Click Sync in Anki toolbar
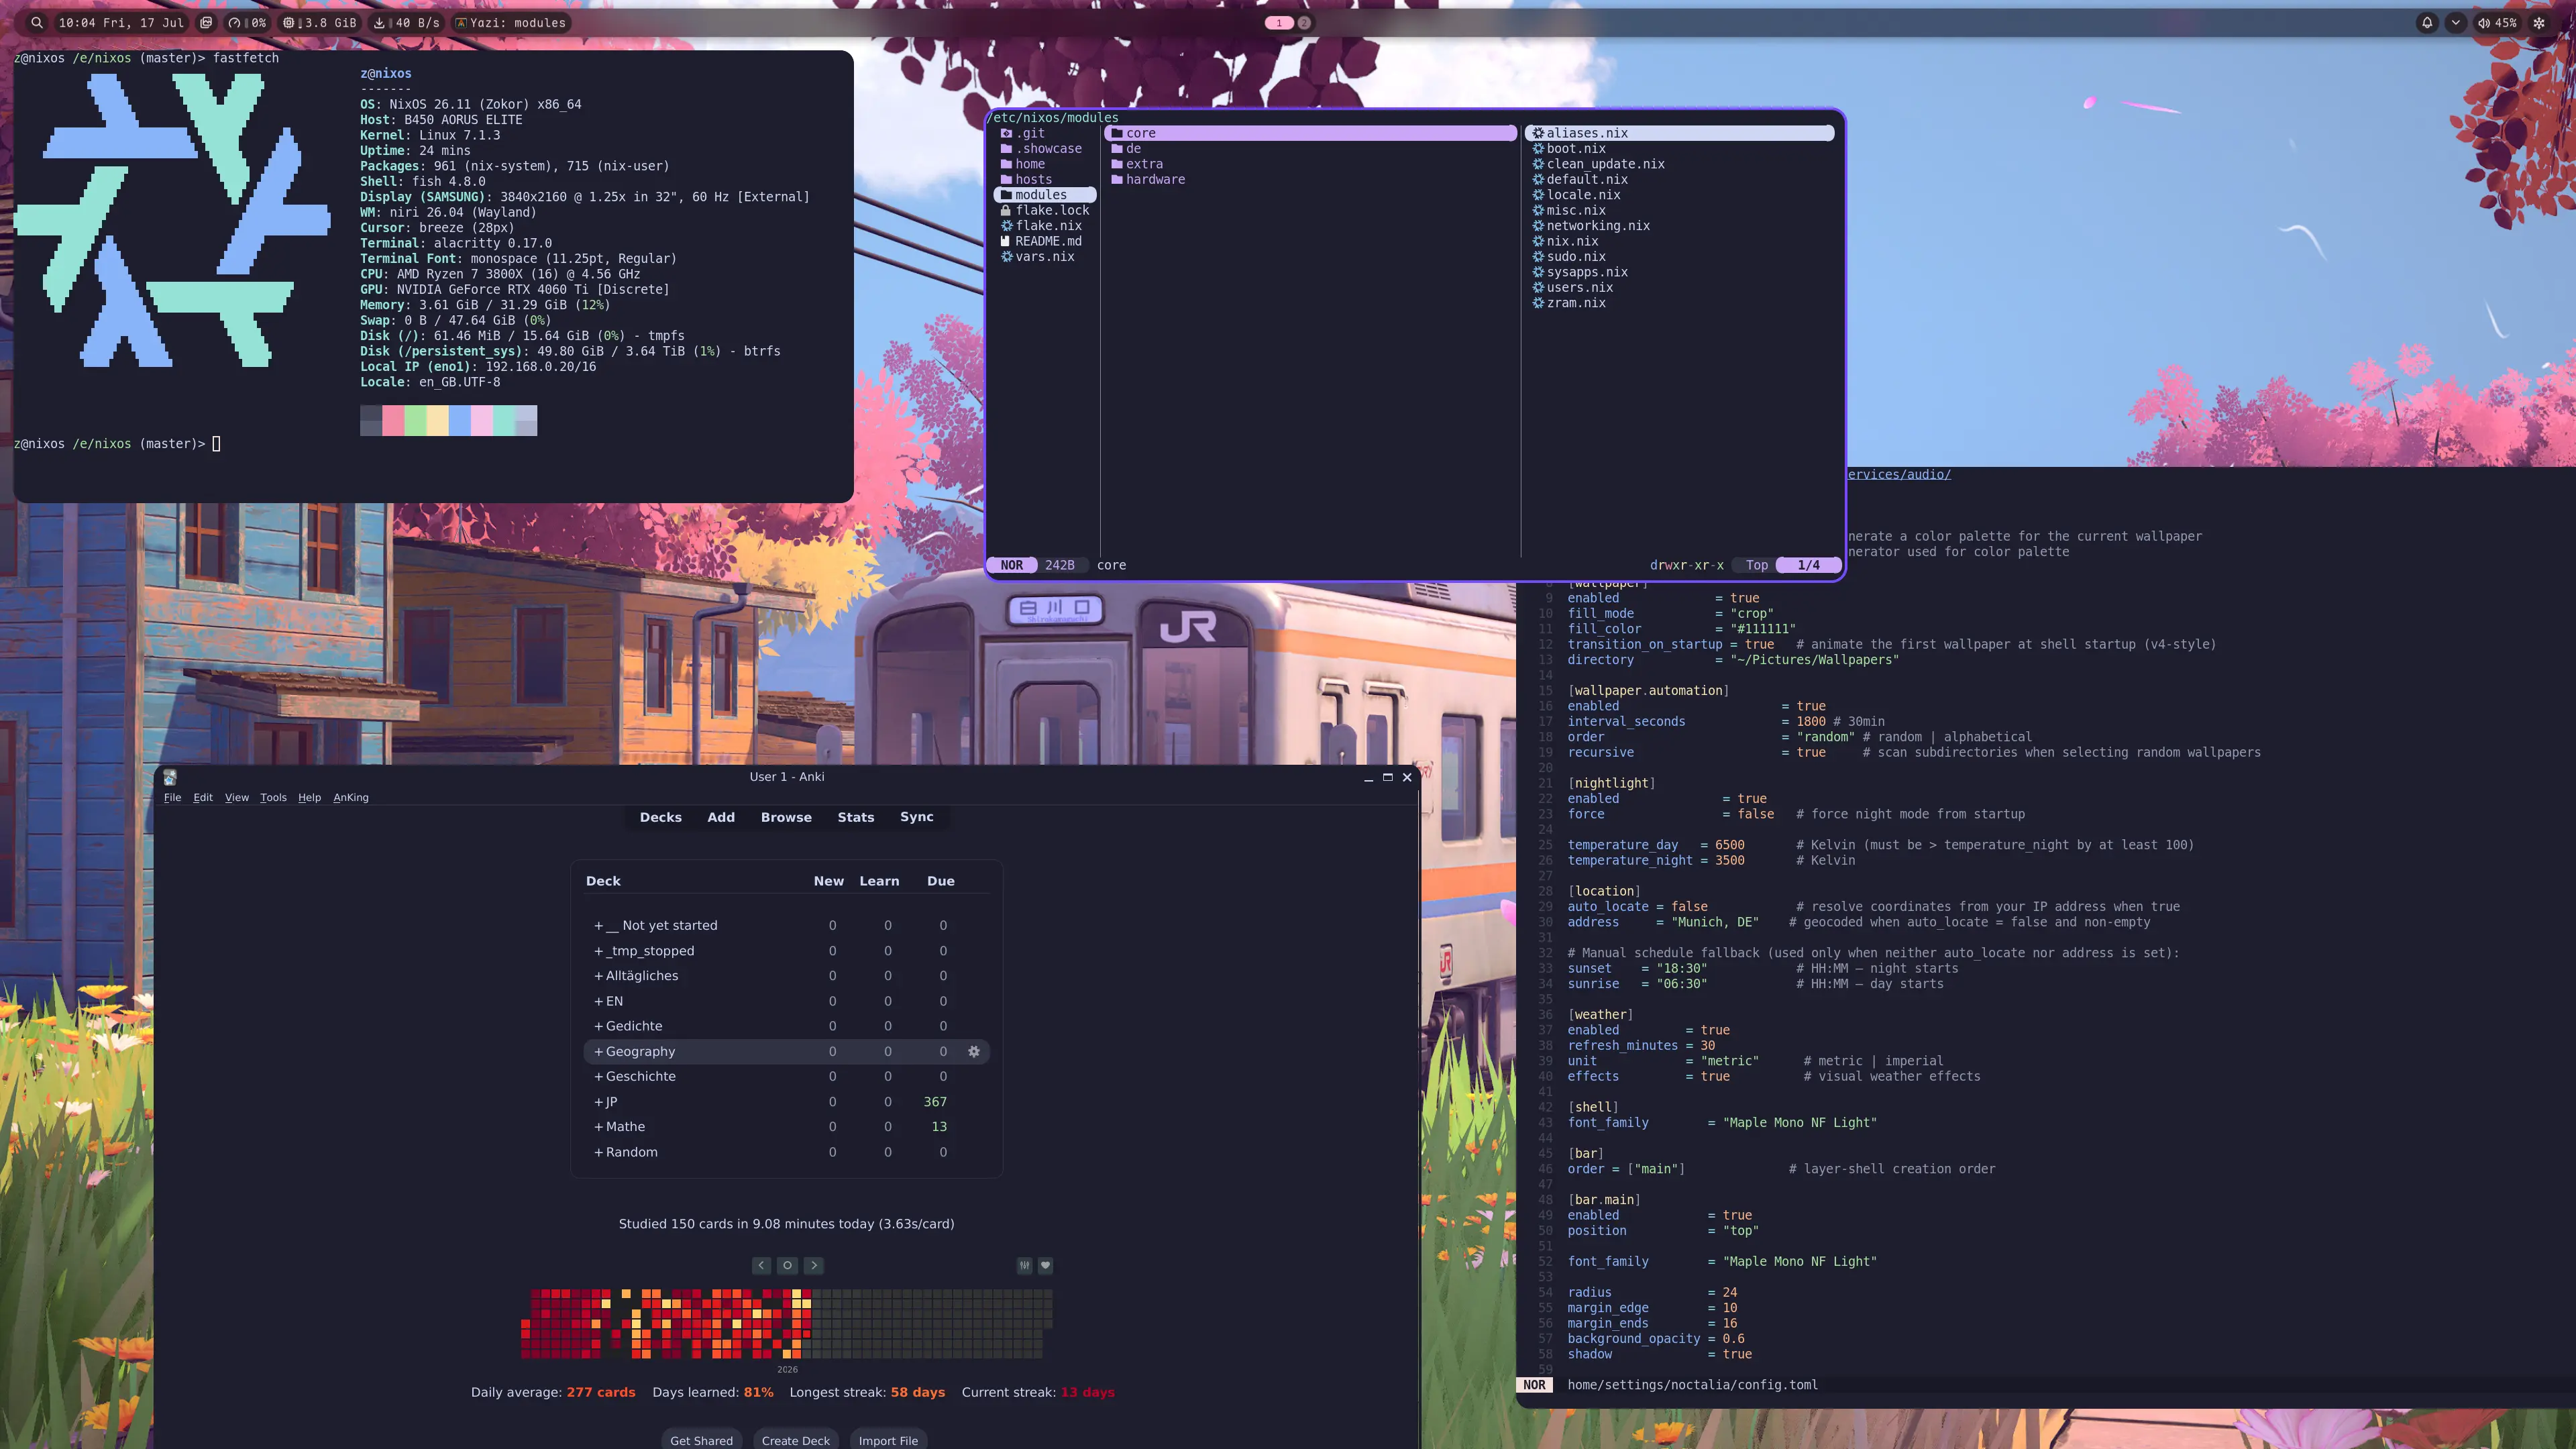The height and width of the screenshot is (1449, 2576). pos(917,817)
